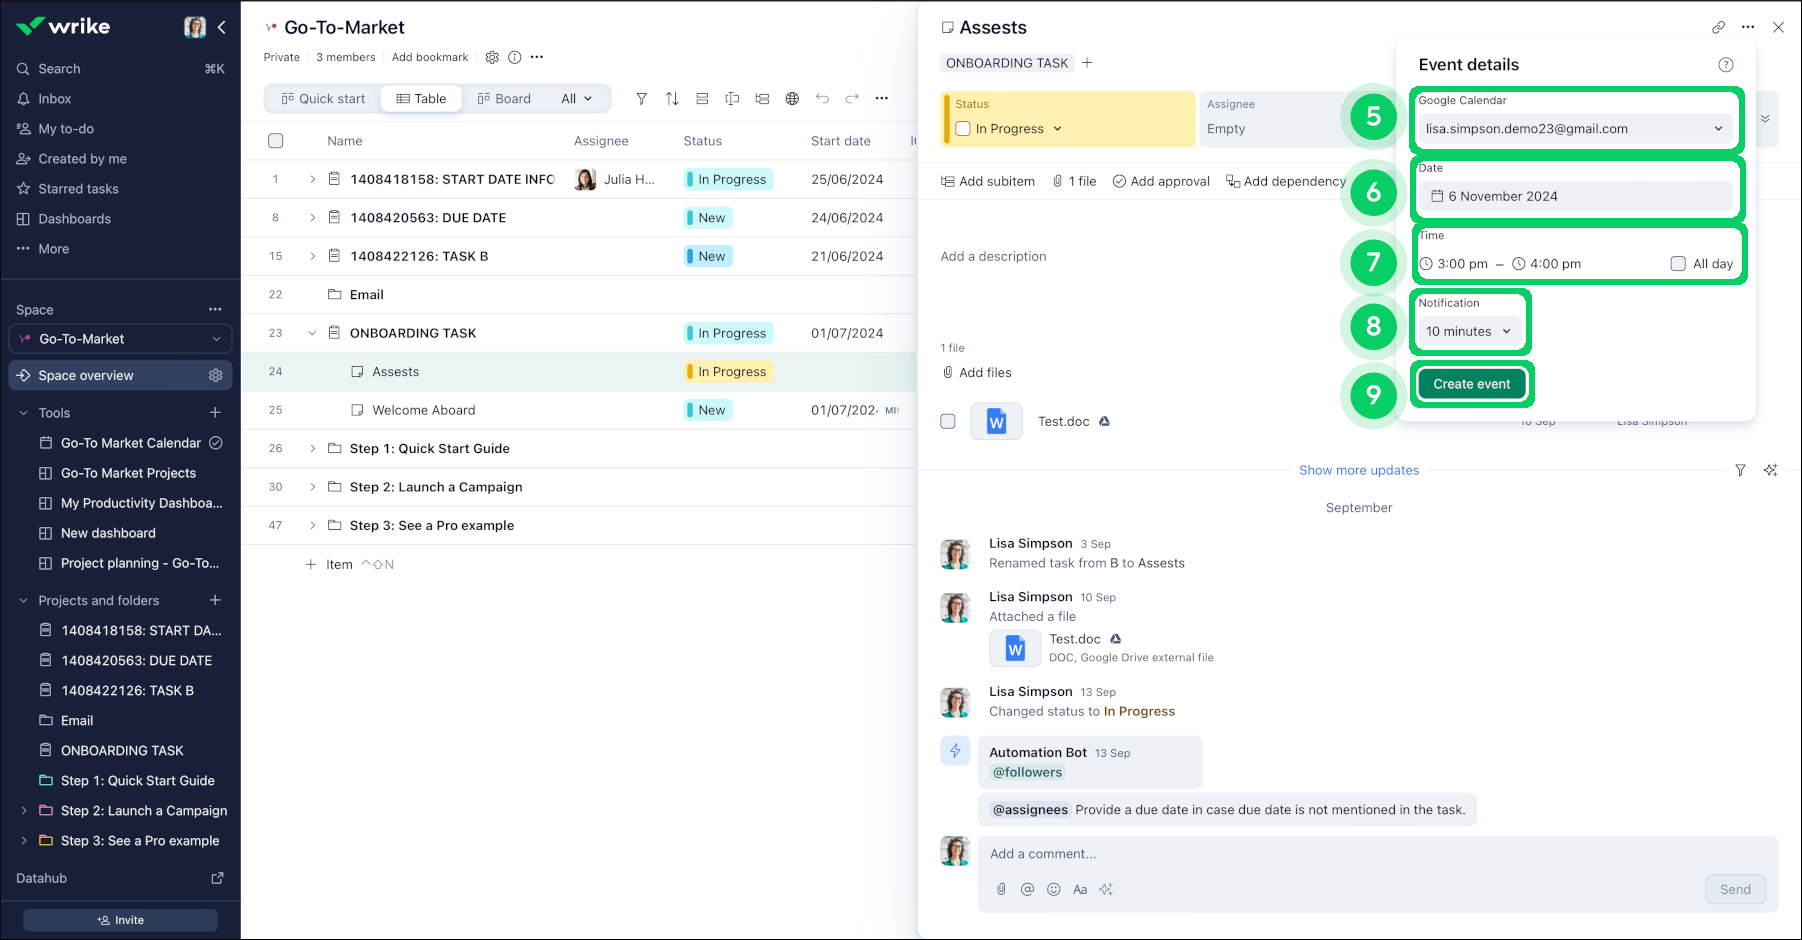Click the attachment paperclip in the comment box

click(x=1001, y=889)
